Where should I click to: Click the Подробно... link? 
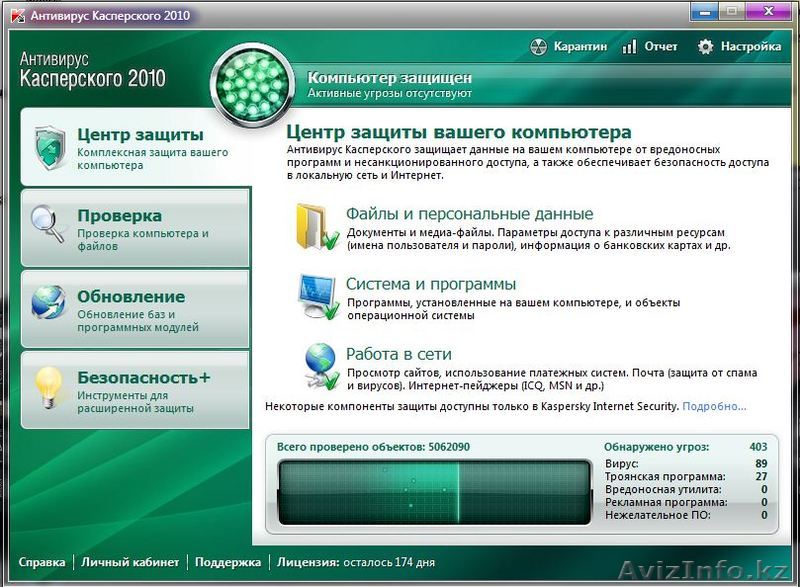point(714,406)
